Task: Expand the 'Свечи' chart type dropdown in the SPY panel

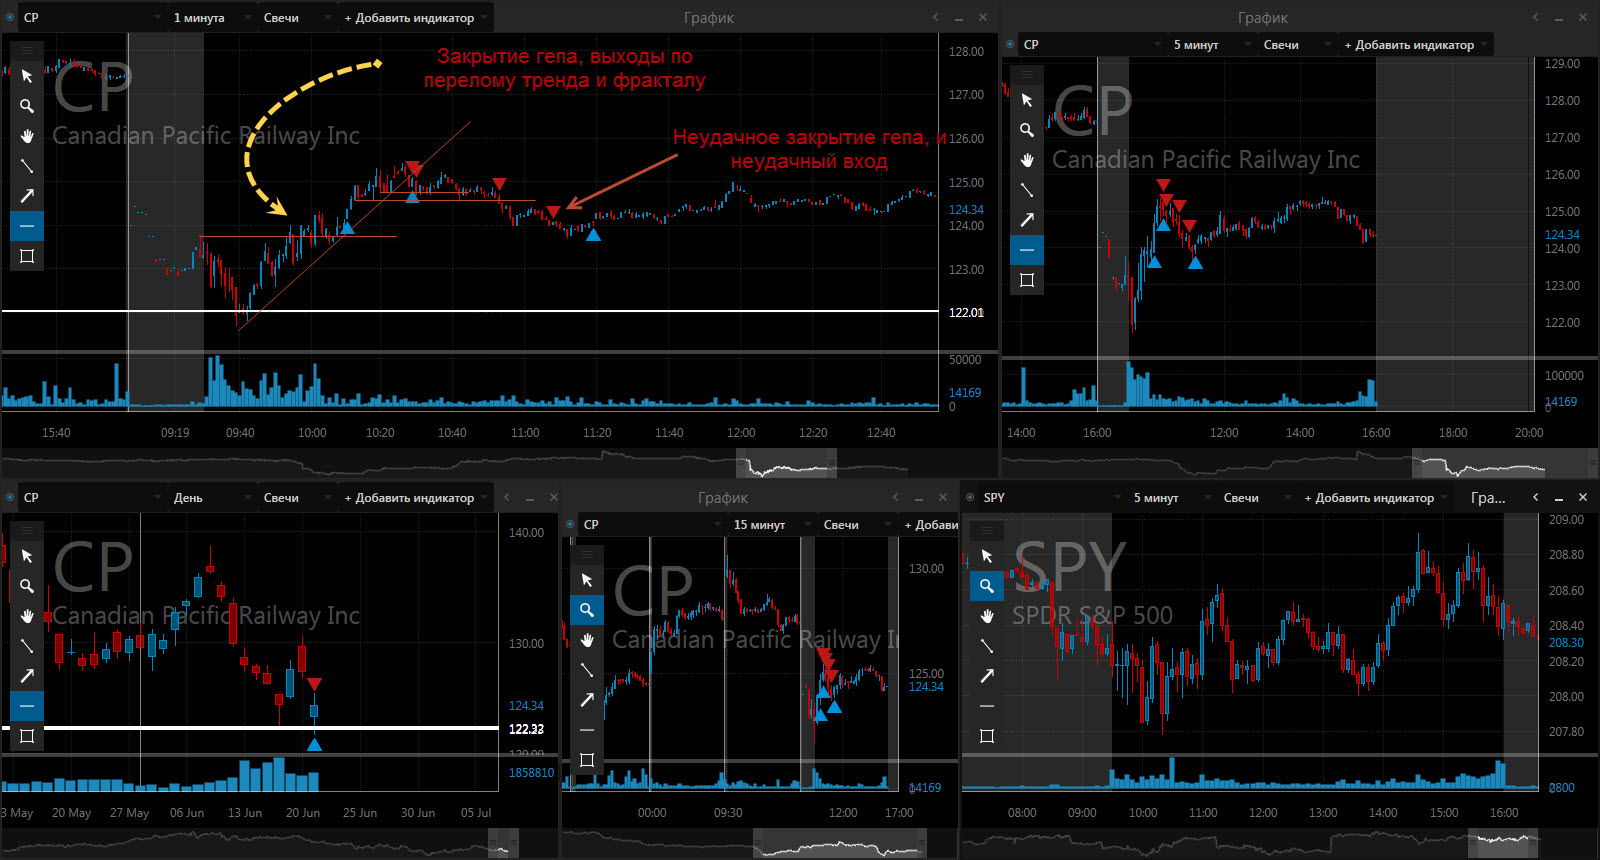Action: coord(1246,498)
